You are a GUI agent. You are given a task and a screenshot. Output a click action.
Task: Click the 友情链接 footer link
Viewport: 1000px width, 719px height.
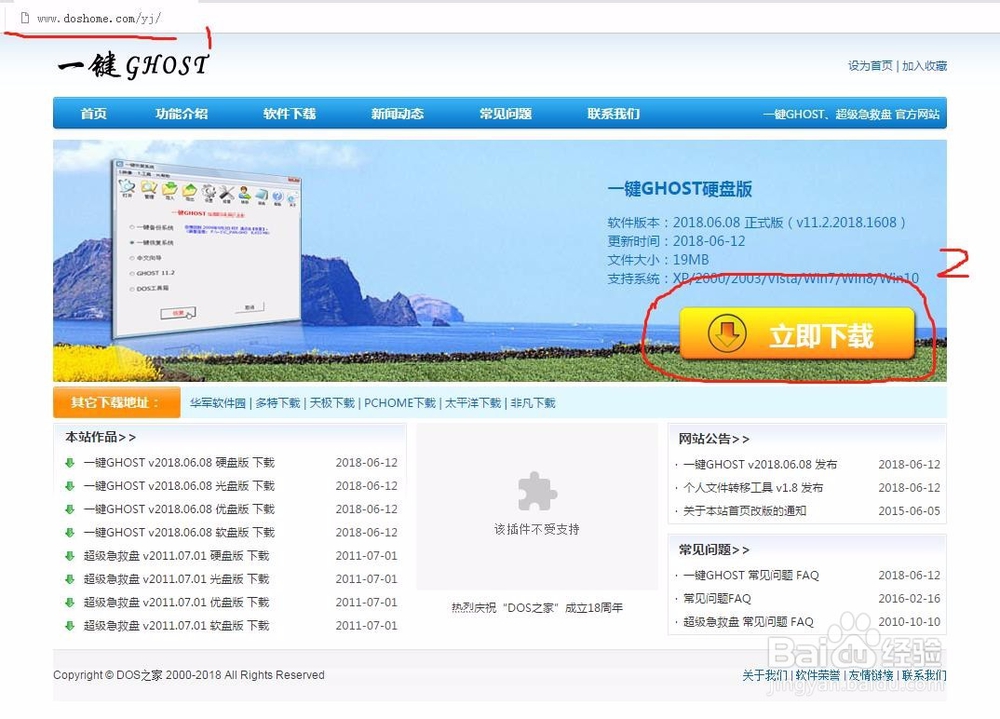click(x=871, y=676)
